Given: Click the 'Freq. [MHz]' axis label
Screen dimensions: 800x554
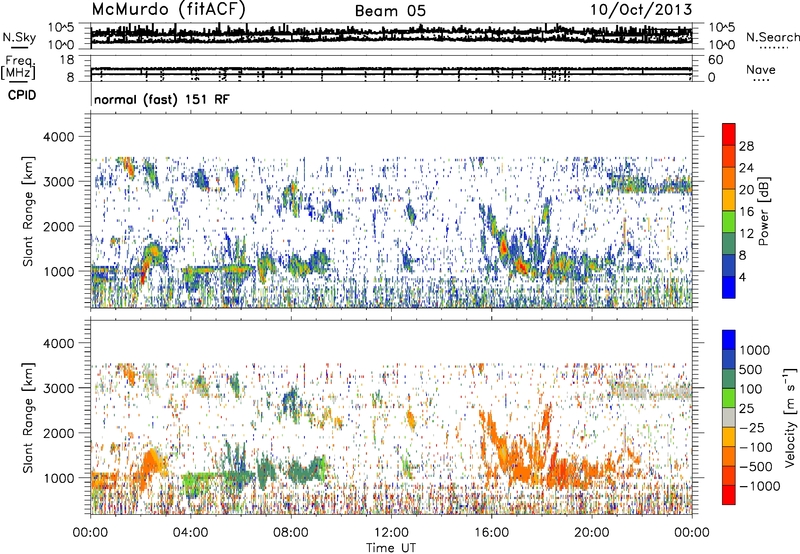Looking at the screenshot, I should click(19, 68).
